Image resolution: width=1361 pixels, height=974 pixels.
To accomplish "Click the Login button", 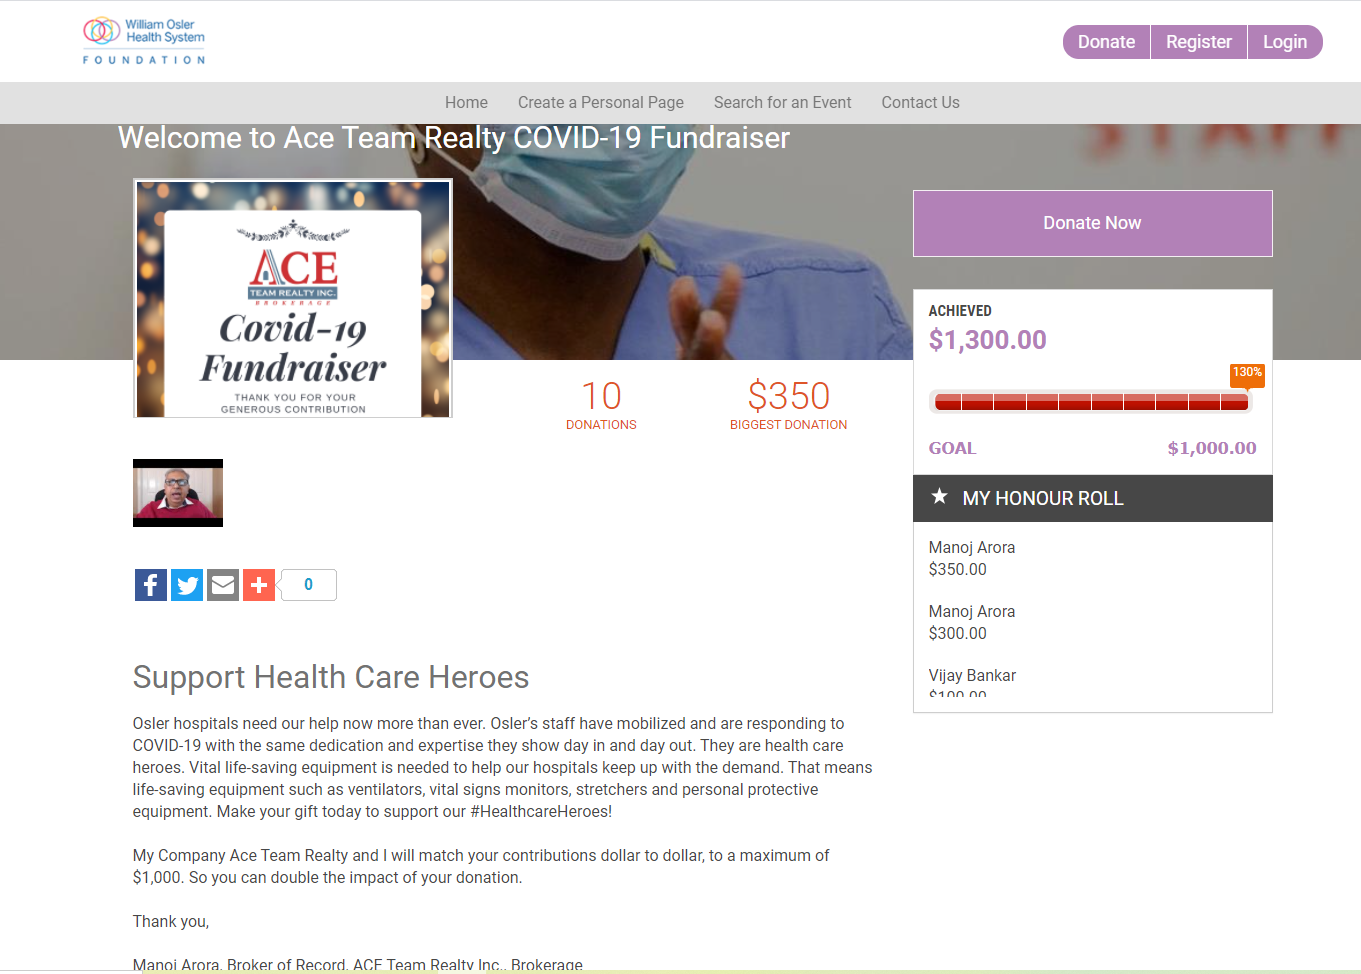I will click(x=1285, y=42).
